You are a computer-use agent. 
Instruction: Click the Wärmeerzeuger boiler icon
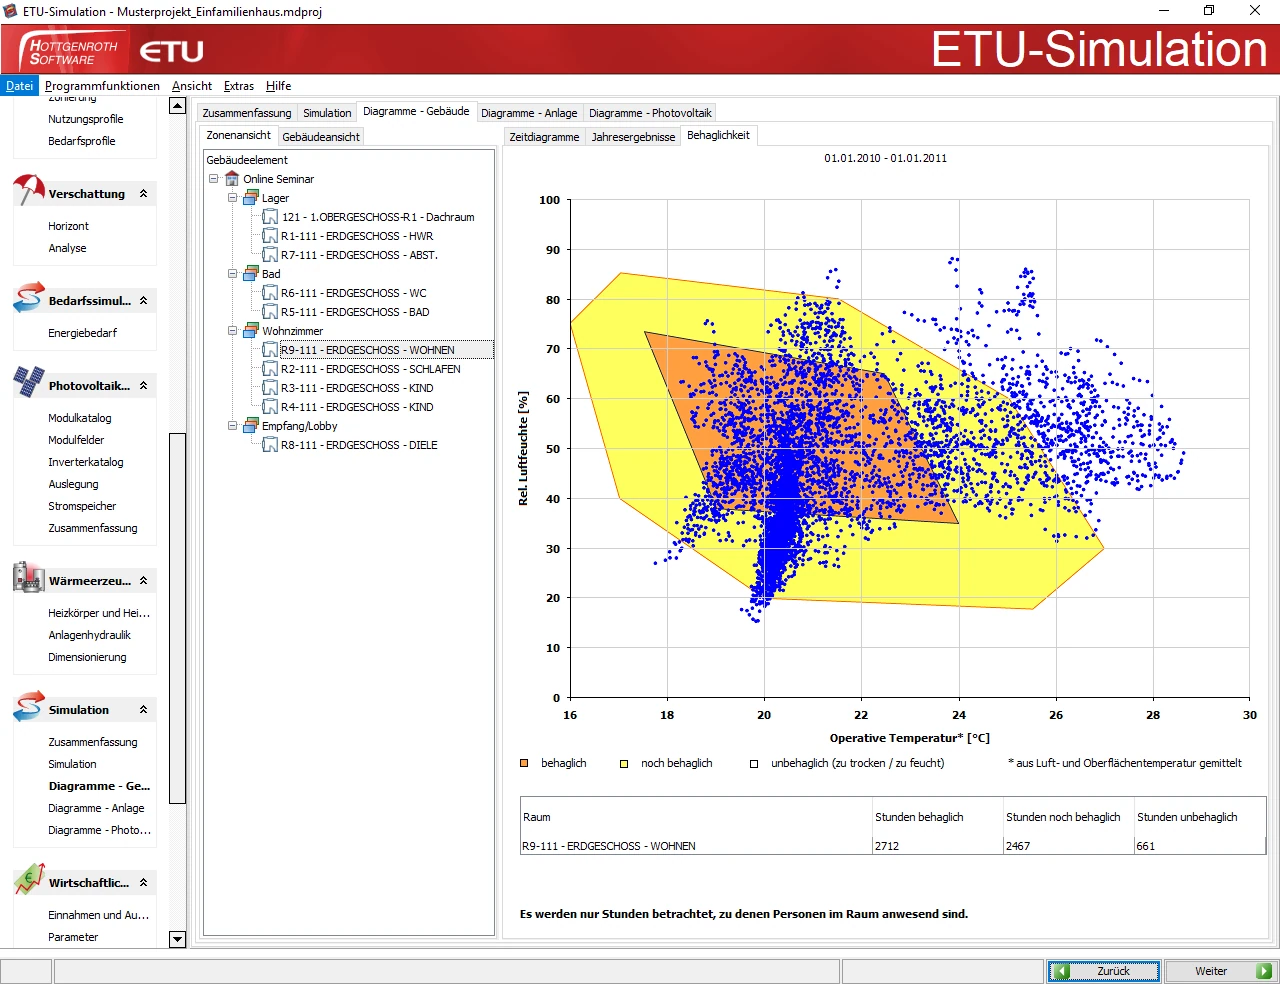(x=29, y=577)
